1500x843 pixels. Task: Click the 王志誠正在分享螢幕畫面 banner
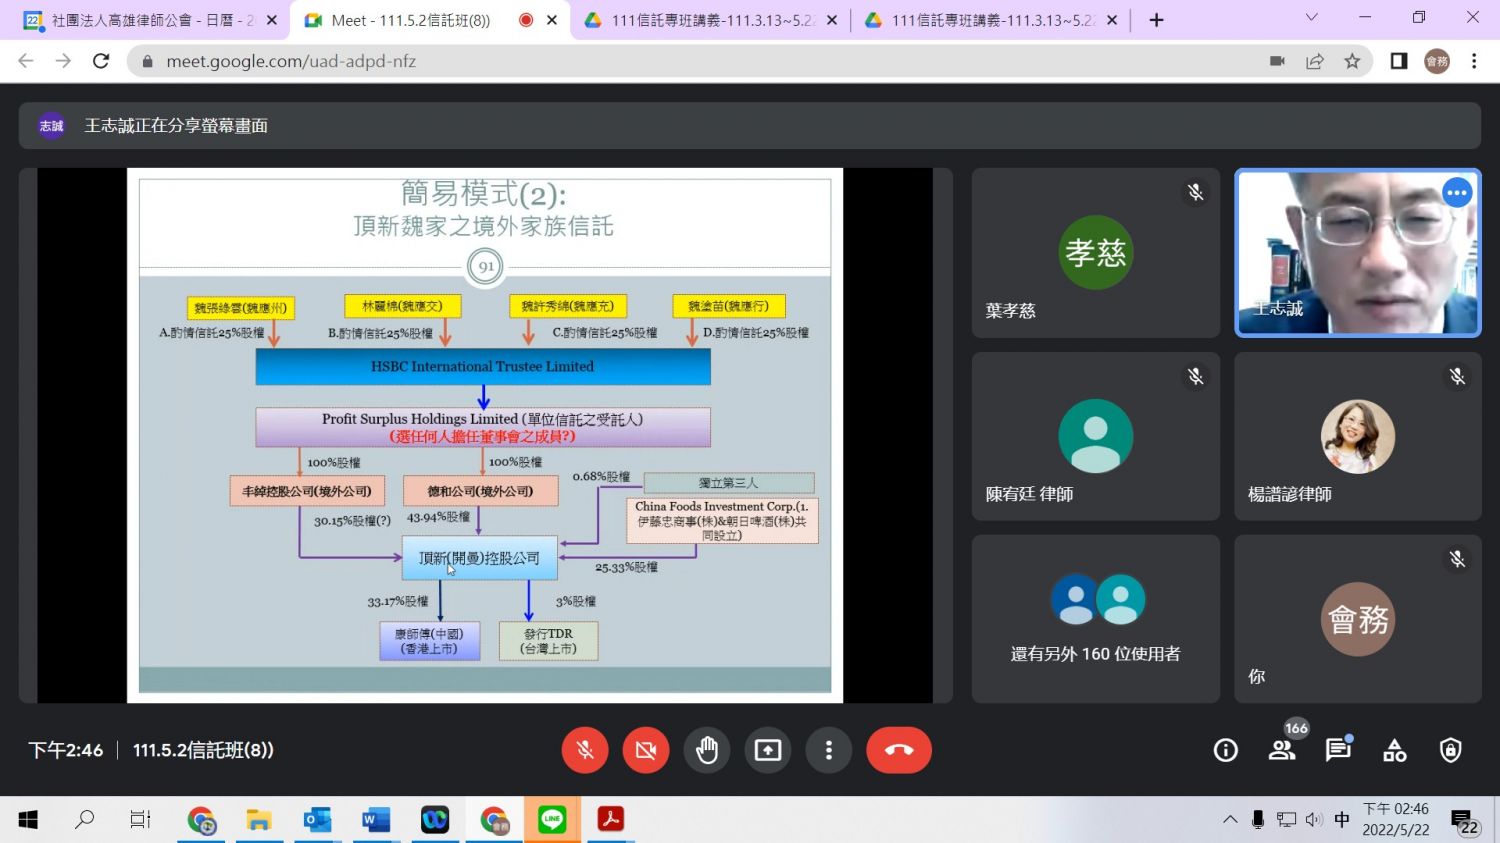tap(749, 126)
